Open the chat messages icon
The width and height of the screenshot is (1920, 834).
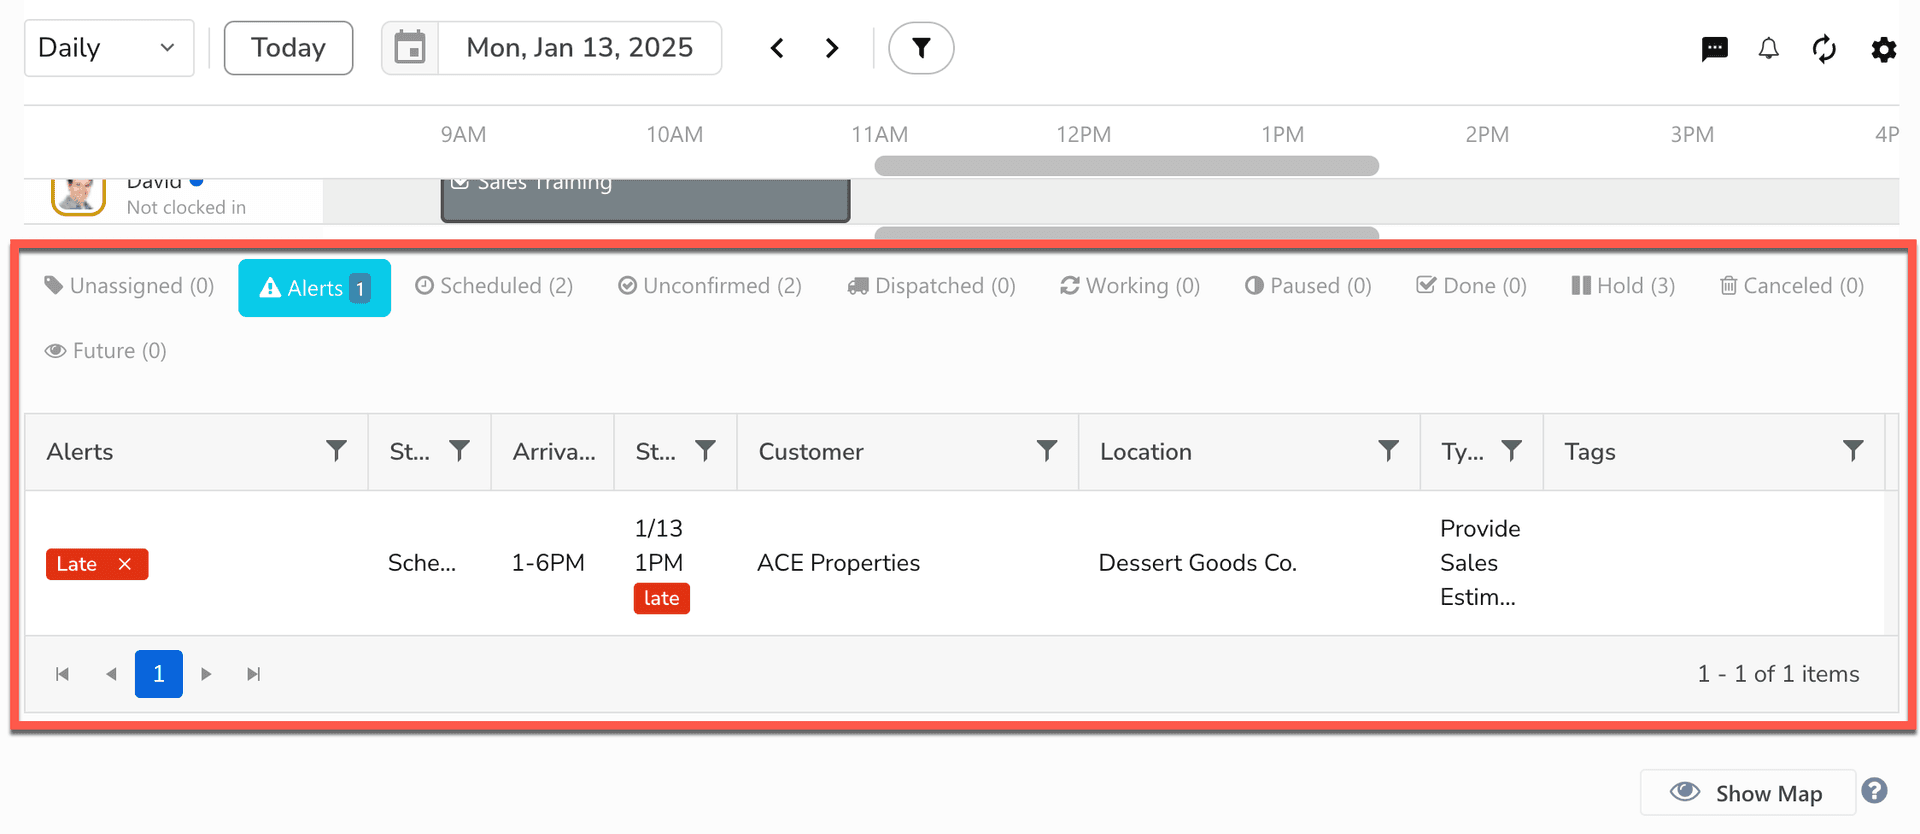(1714, 49)
